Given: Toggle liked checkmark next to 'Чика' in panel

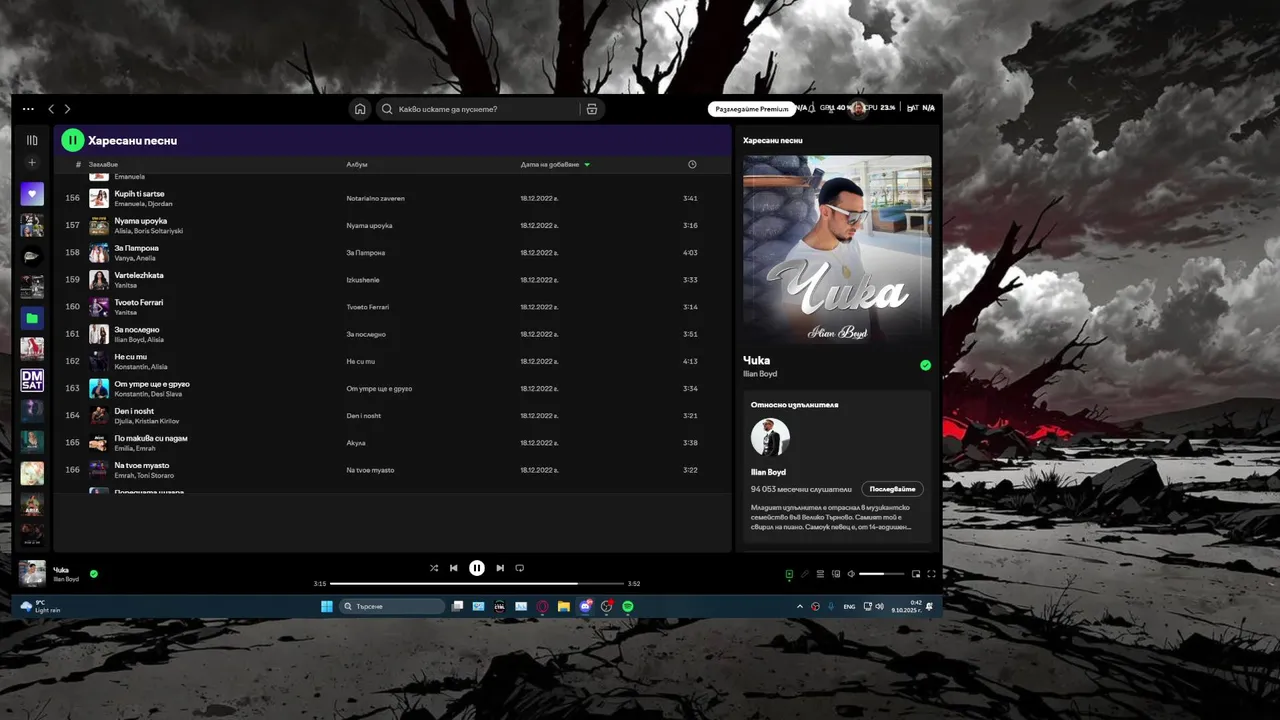Looking at the screenshot, I should [x=925, y=365].
